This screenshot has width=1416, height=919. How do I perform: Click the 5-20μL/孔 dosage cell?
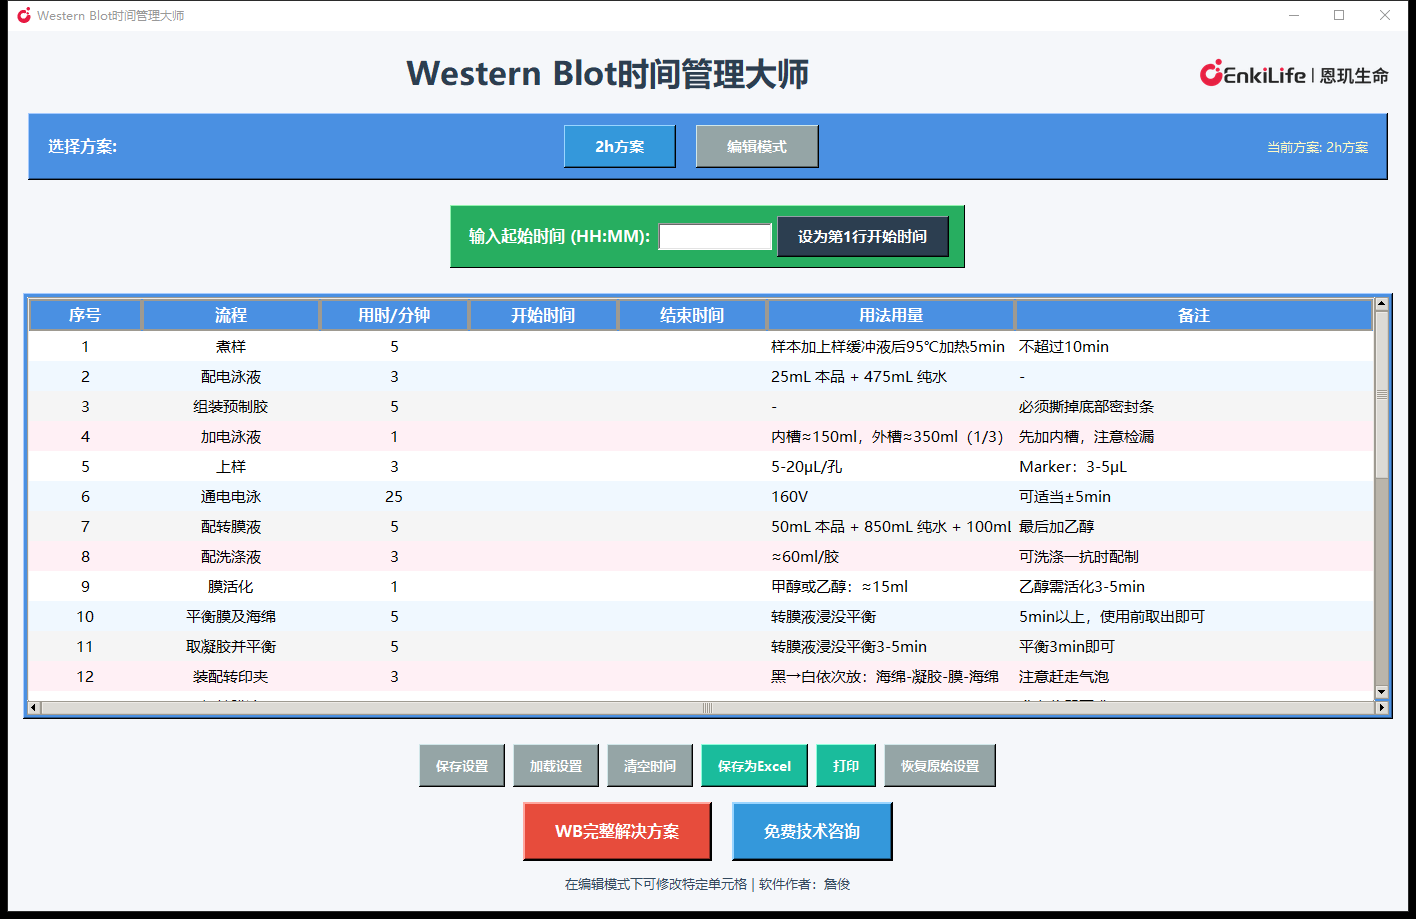(891, 466)
